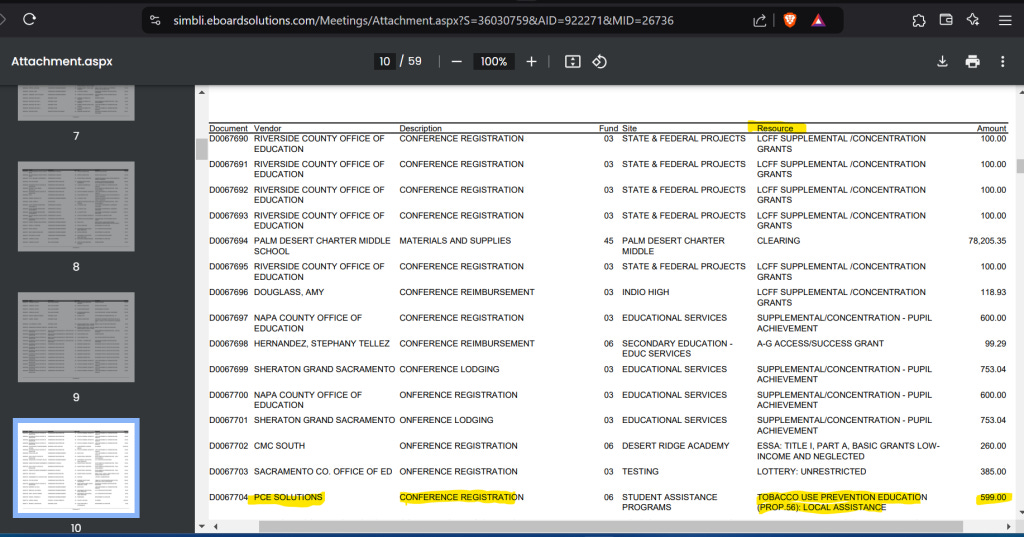Rotate the PDF counterclockwise
Viewport: 1024px width, 537px height.
600,61
